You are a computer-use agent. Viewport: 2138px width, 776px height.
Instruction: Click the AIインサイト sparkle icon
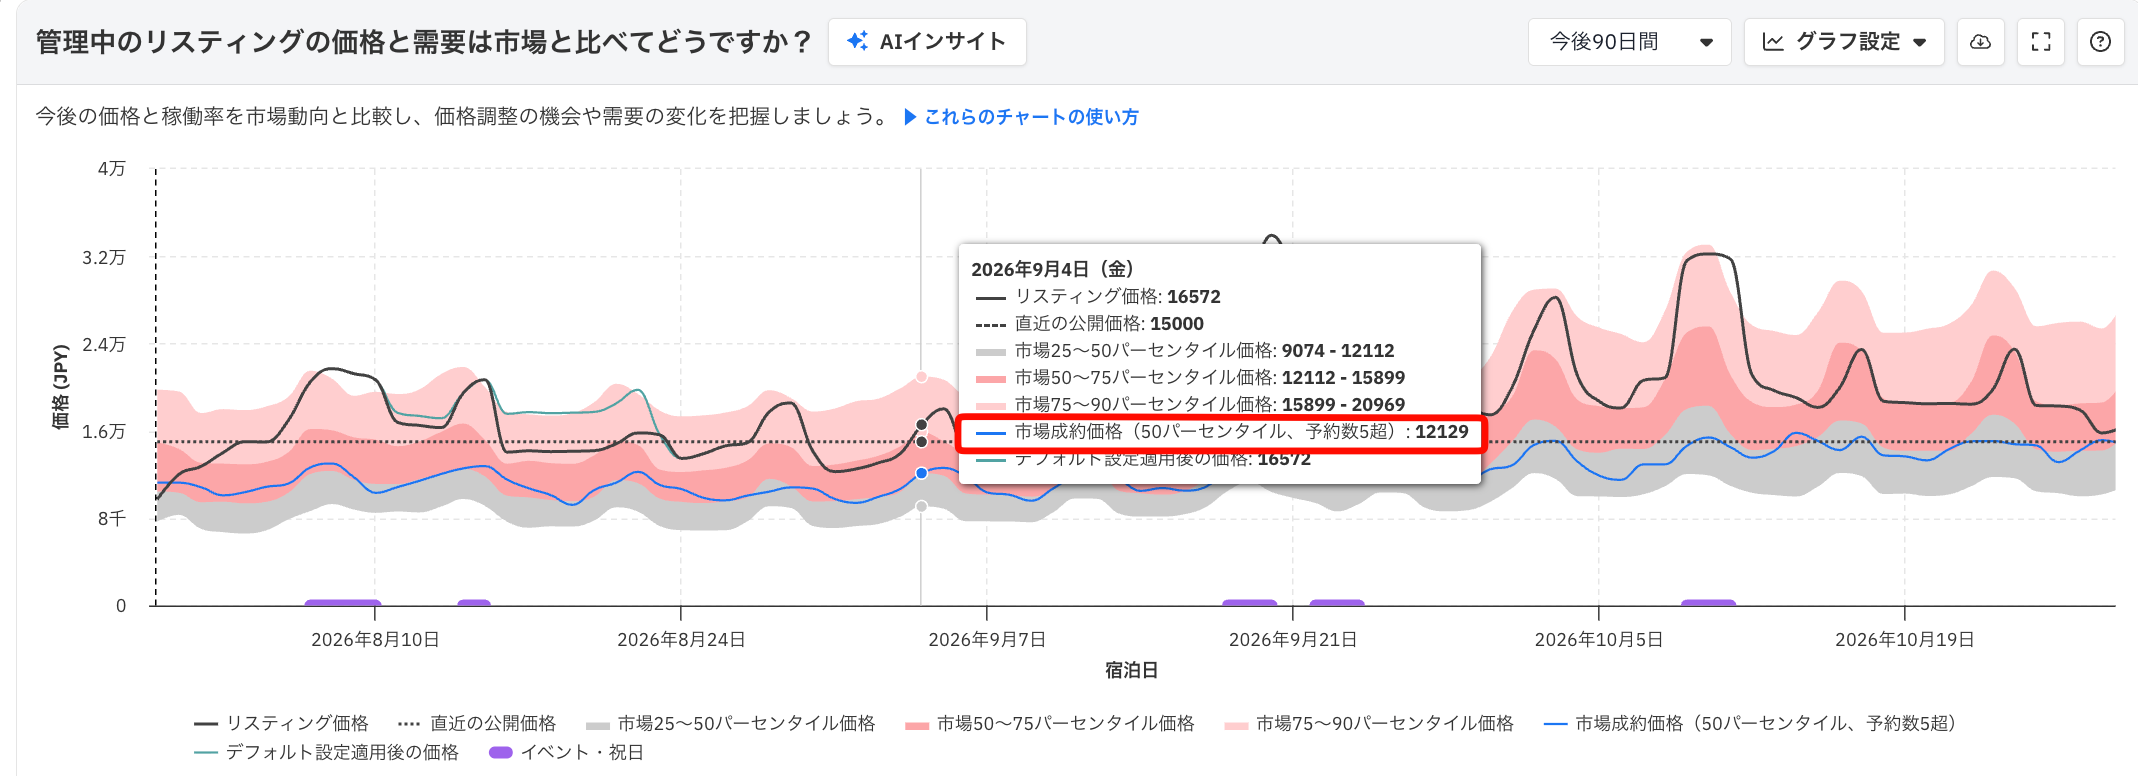point(857,41)
